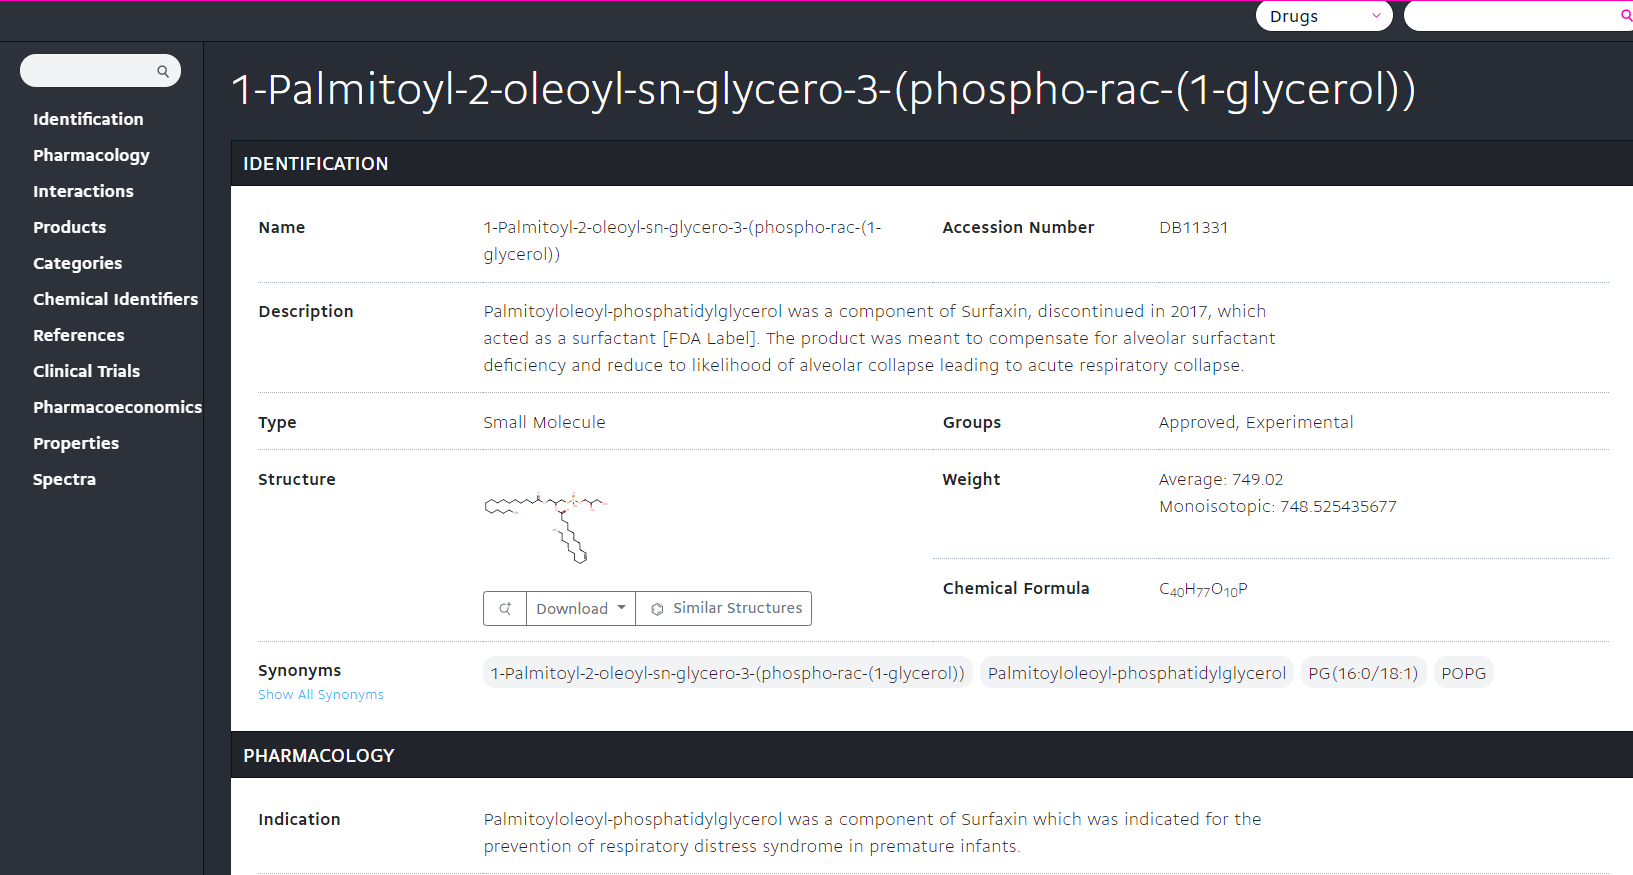Click the molecule structure thumbnail
The image size is (1633, 875).
(546, 527)
